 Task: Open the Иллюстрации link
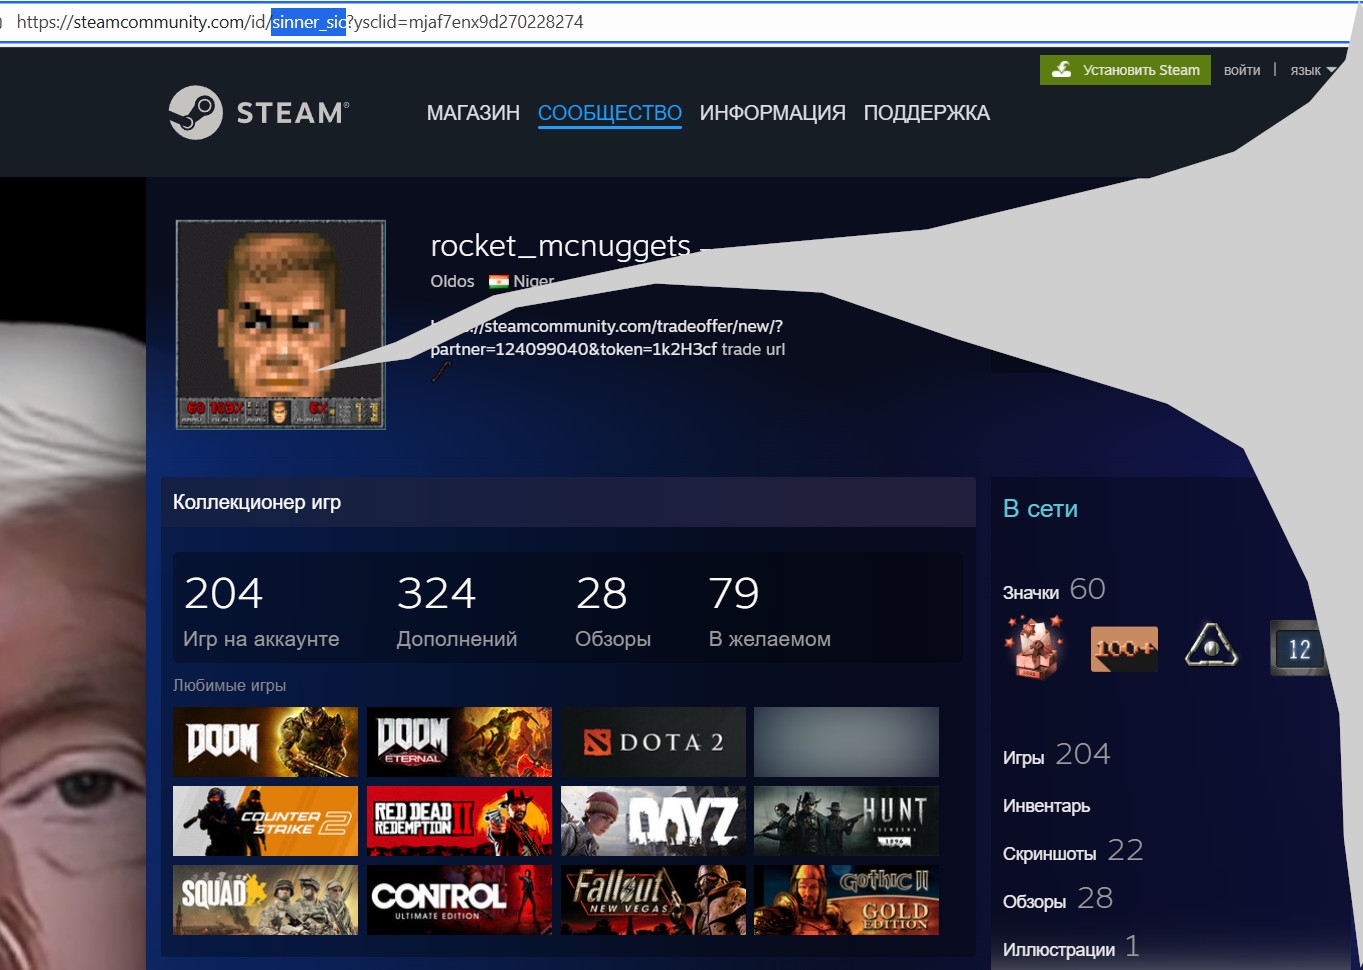coord(1071,947)
